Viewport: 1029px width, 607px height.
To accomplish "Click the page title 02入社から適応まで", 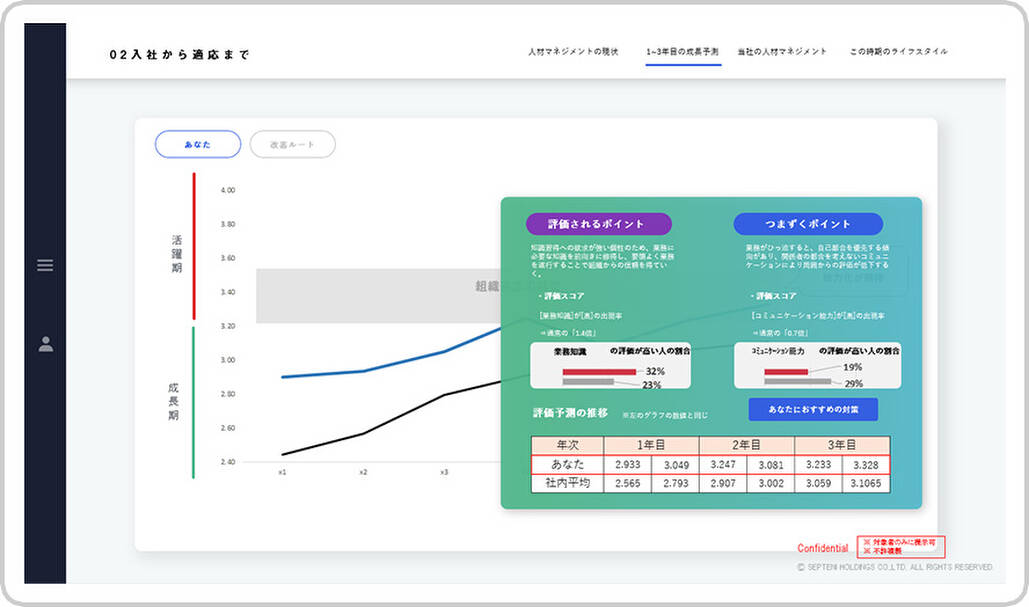I will click(179, 55).
